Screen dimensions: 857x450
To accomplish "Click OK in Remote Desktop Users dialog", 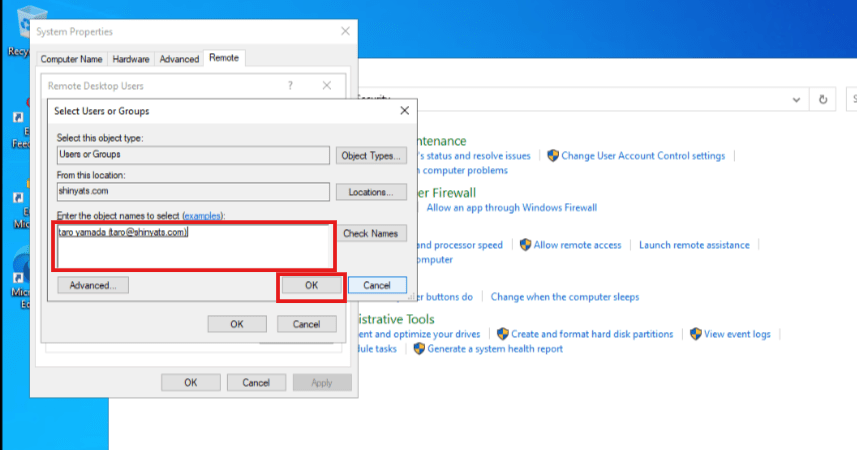I will (x=237, y=324).
